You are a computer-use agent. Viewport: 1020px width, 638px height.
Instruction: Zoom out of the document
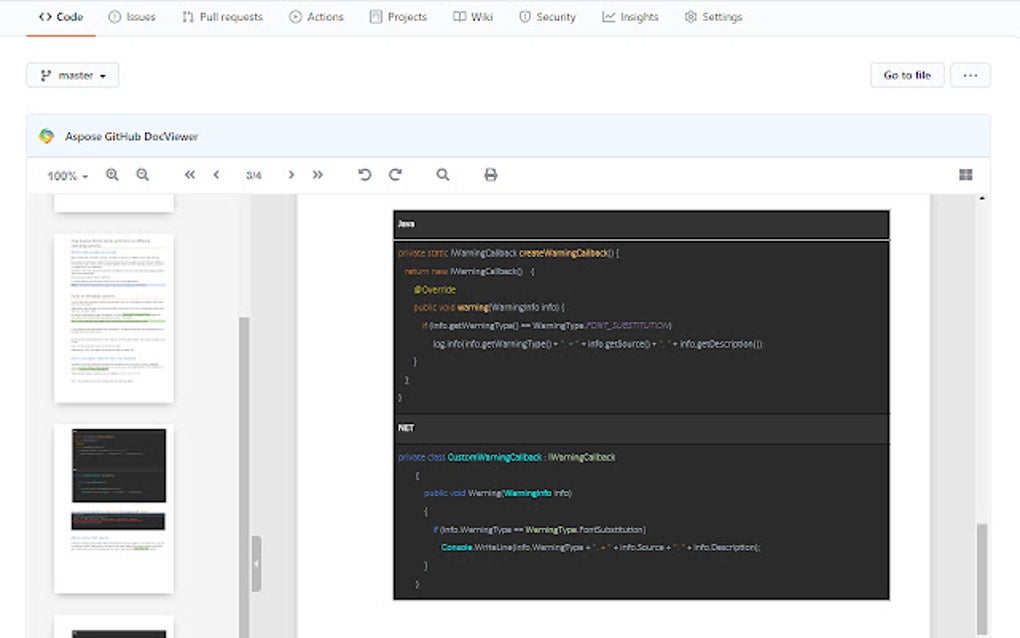(143, 174)
